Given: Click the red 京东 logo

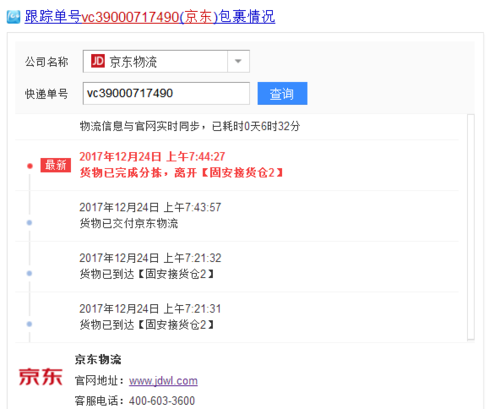Looking at the screenshot, I should pos(40,377).
